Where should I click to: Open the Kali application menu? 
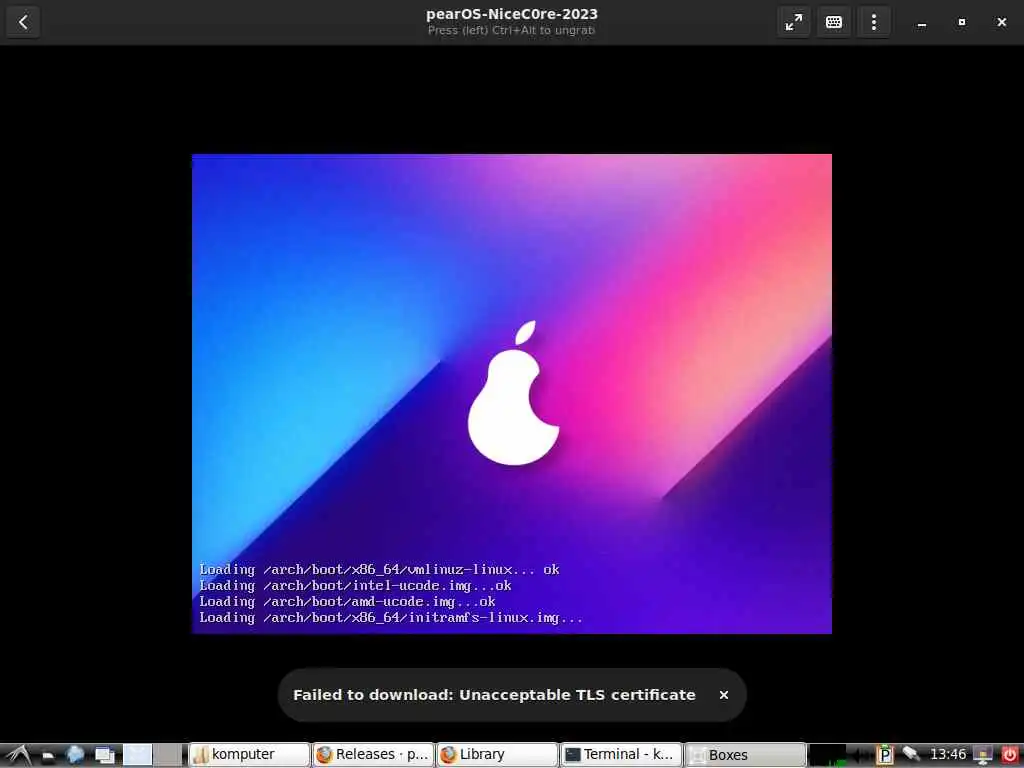point(18,755)
